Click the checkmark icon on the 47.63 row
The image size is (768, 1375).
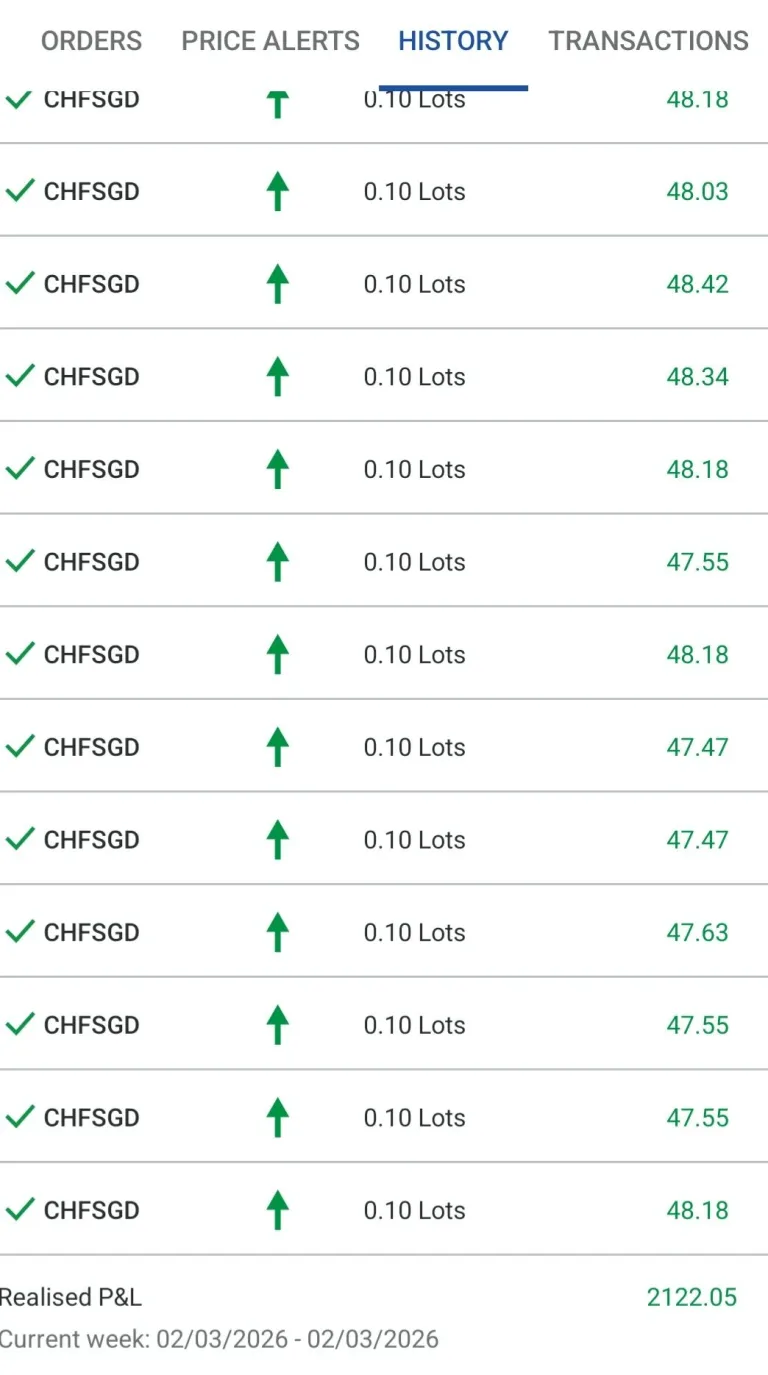pos(20,931)
